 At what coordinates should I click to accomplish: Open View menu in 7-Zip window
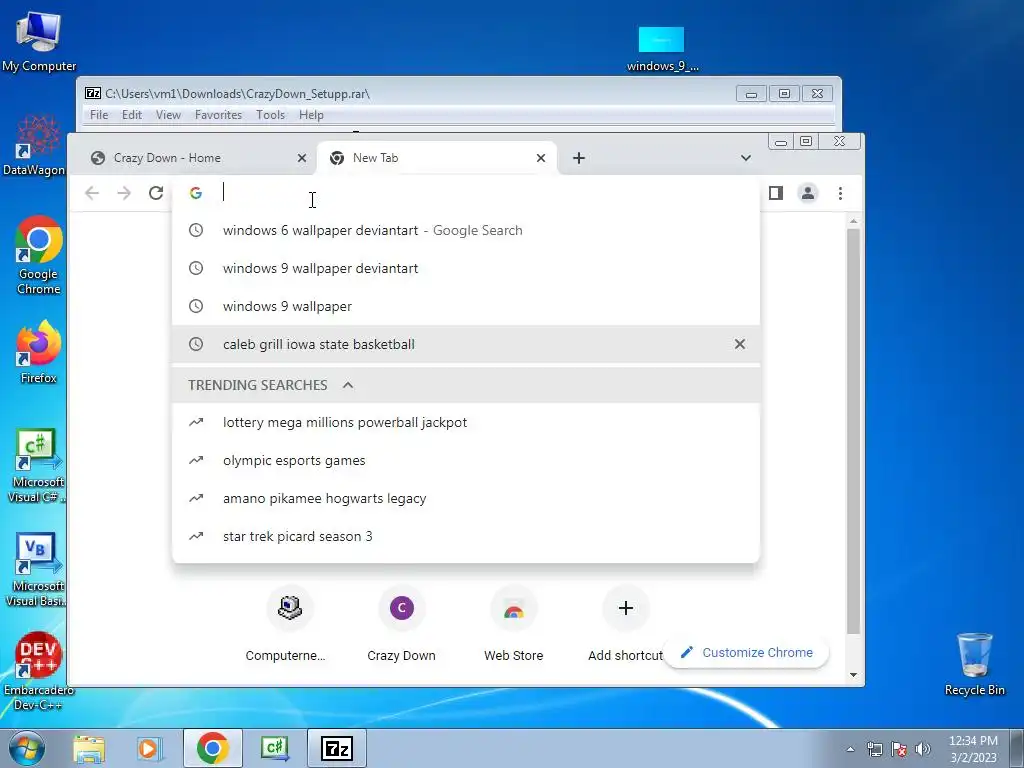click(x=168, y=115)
